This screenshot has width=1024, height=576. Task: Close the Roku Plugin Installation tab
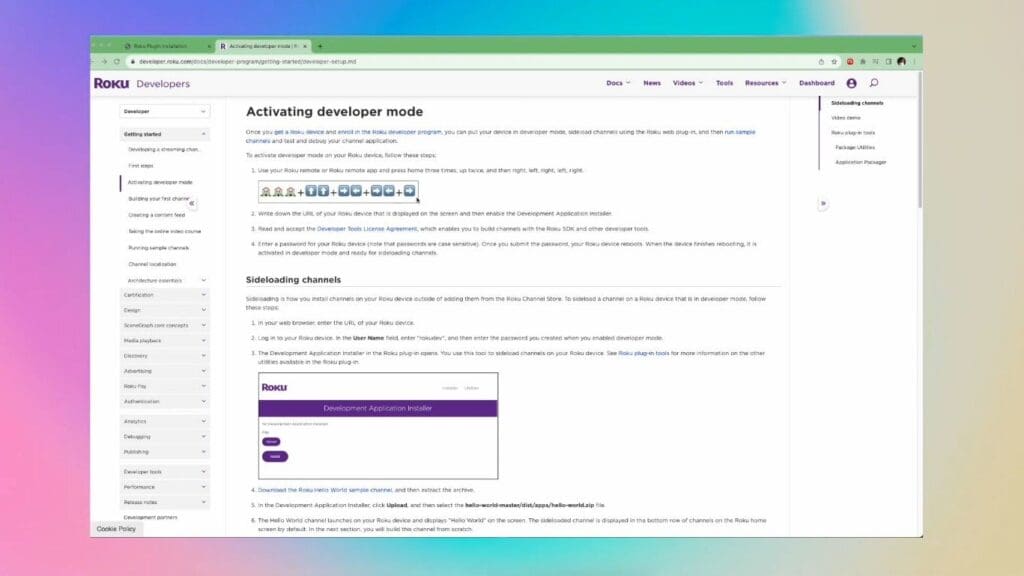209,46
